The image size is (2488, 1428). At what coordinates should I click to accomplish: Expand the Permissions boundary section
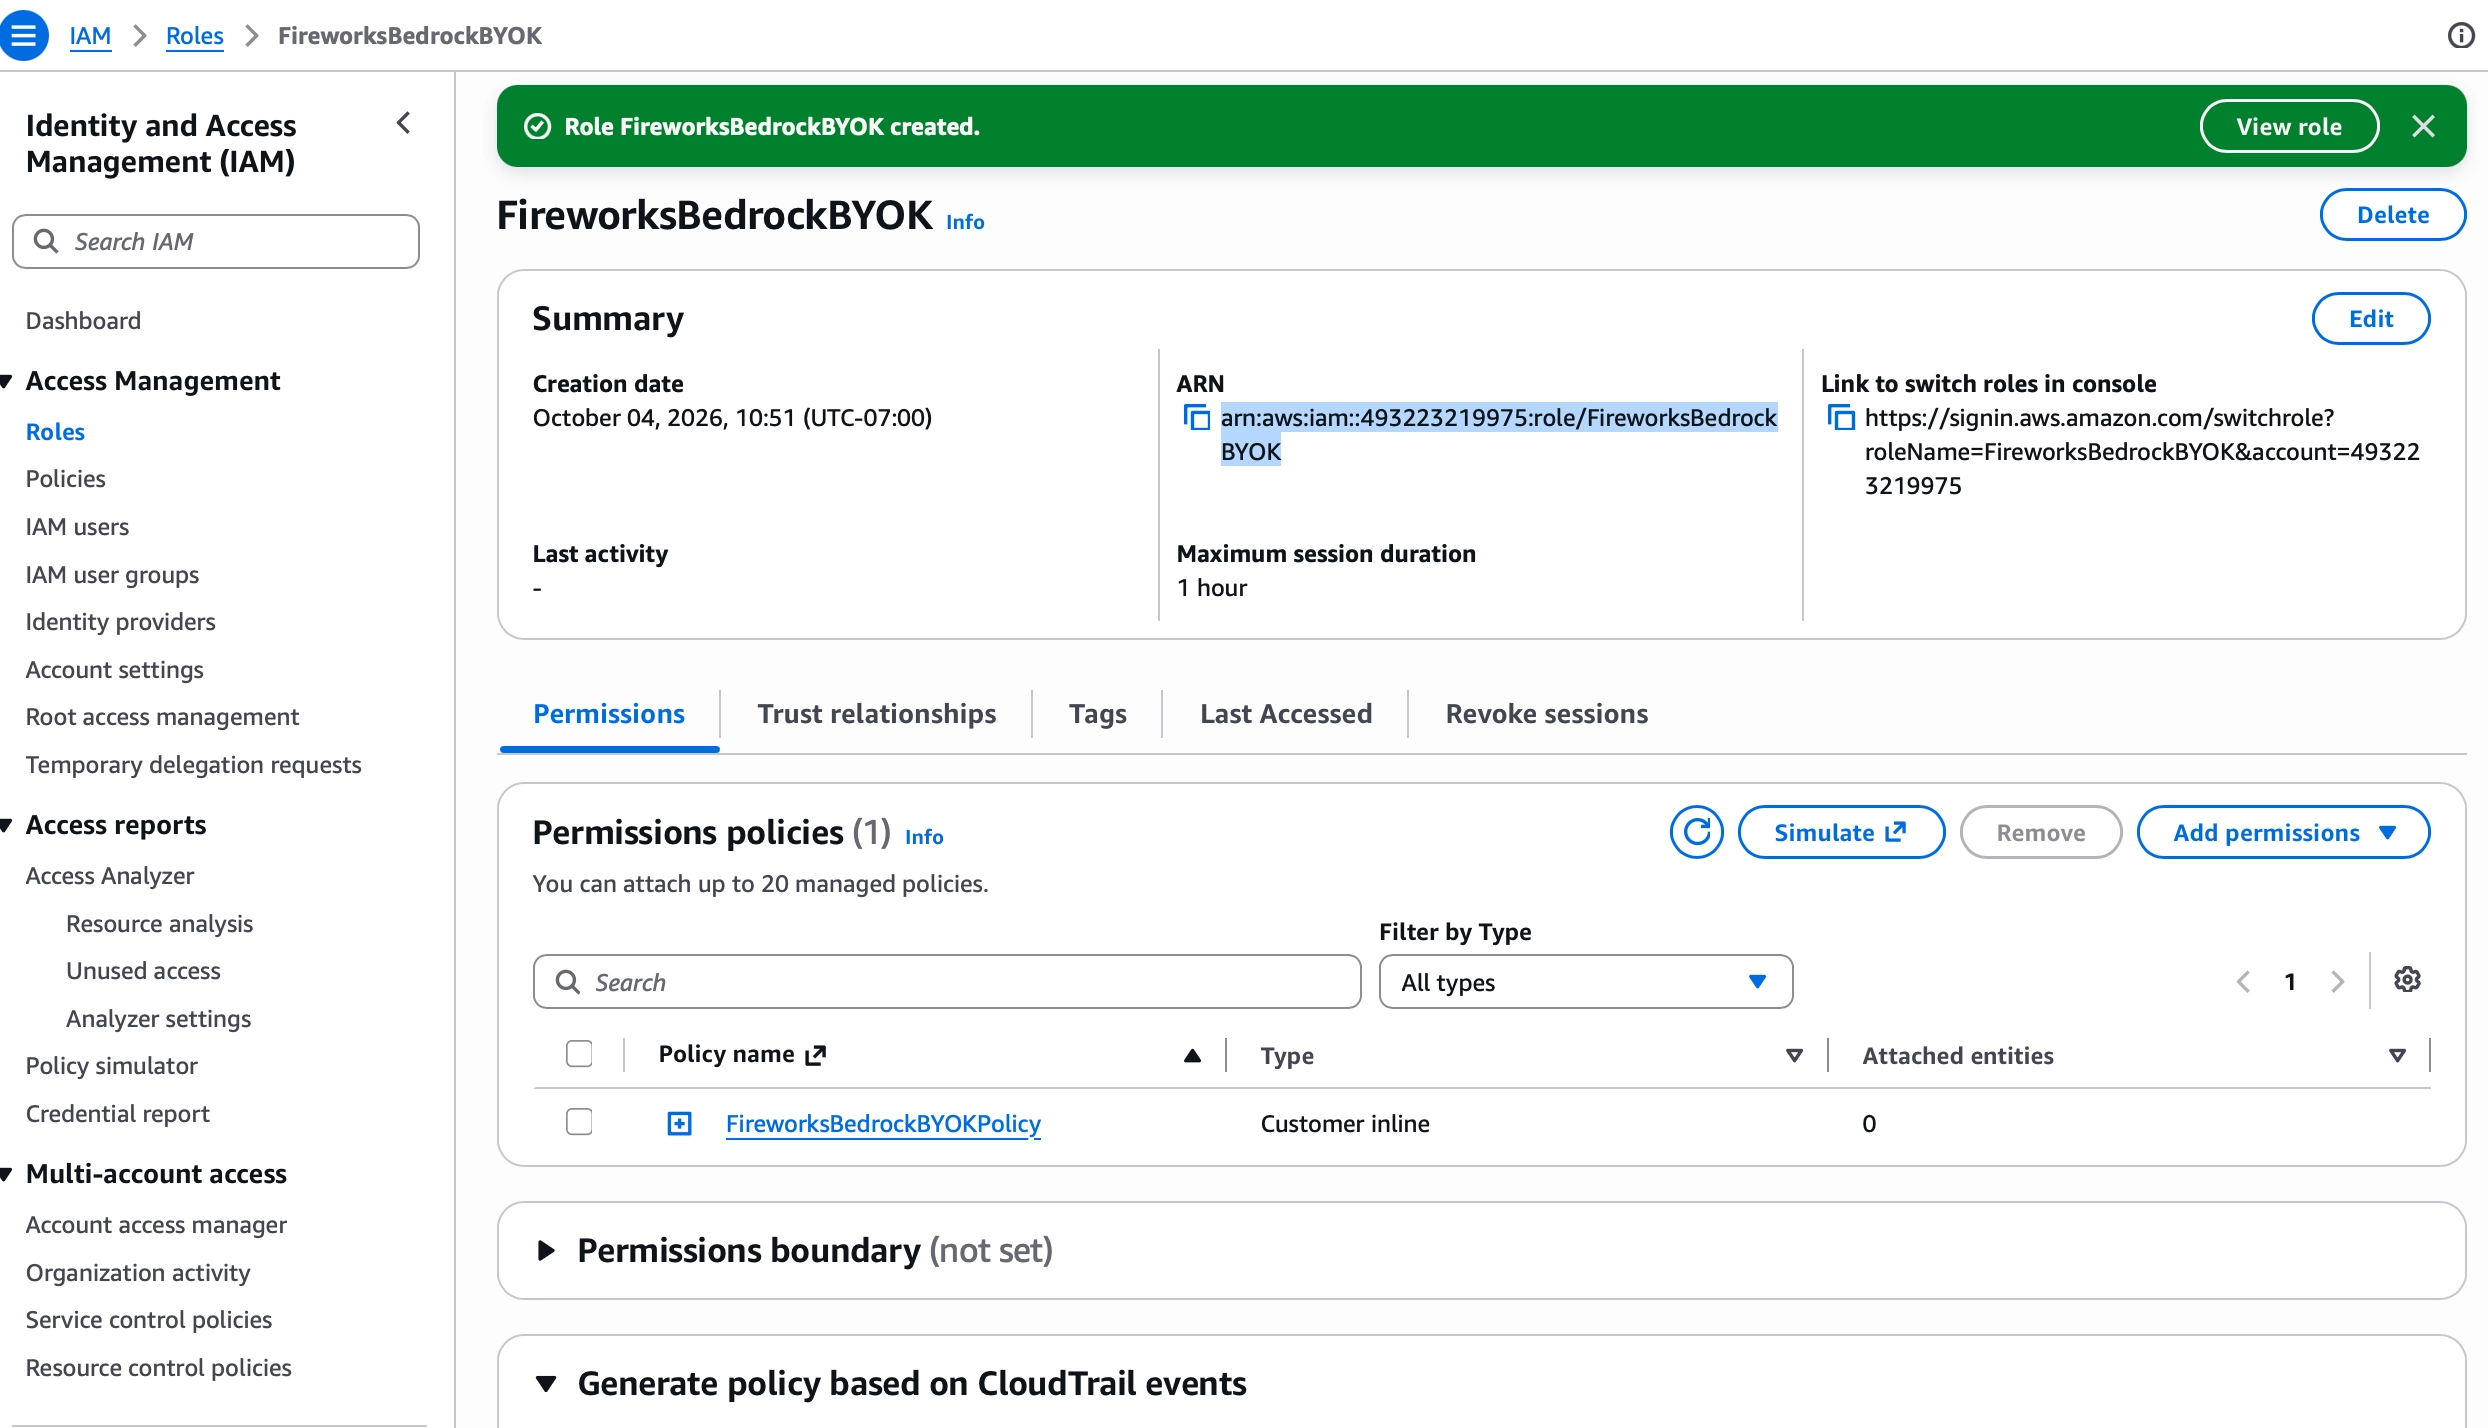pyautogui.click(x=546, y=1250)
